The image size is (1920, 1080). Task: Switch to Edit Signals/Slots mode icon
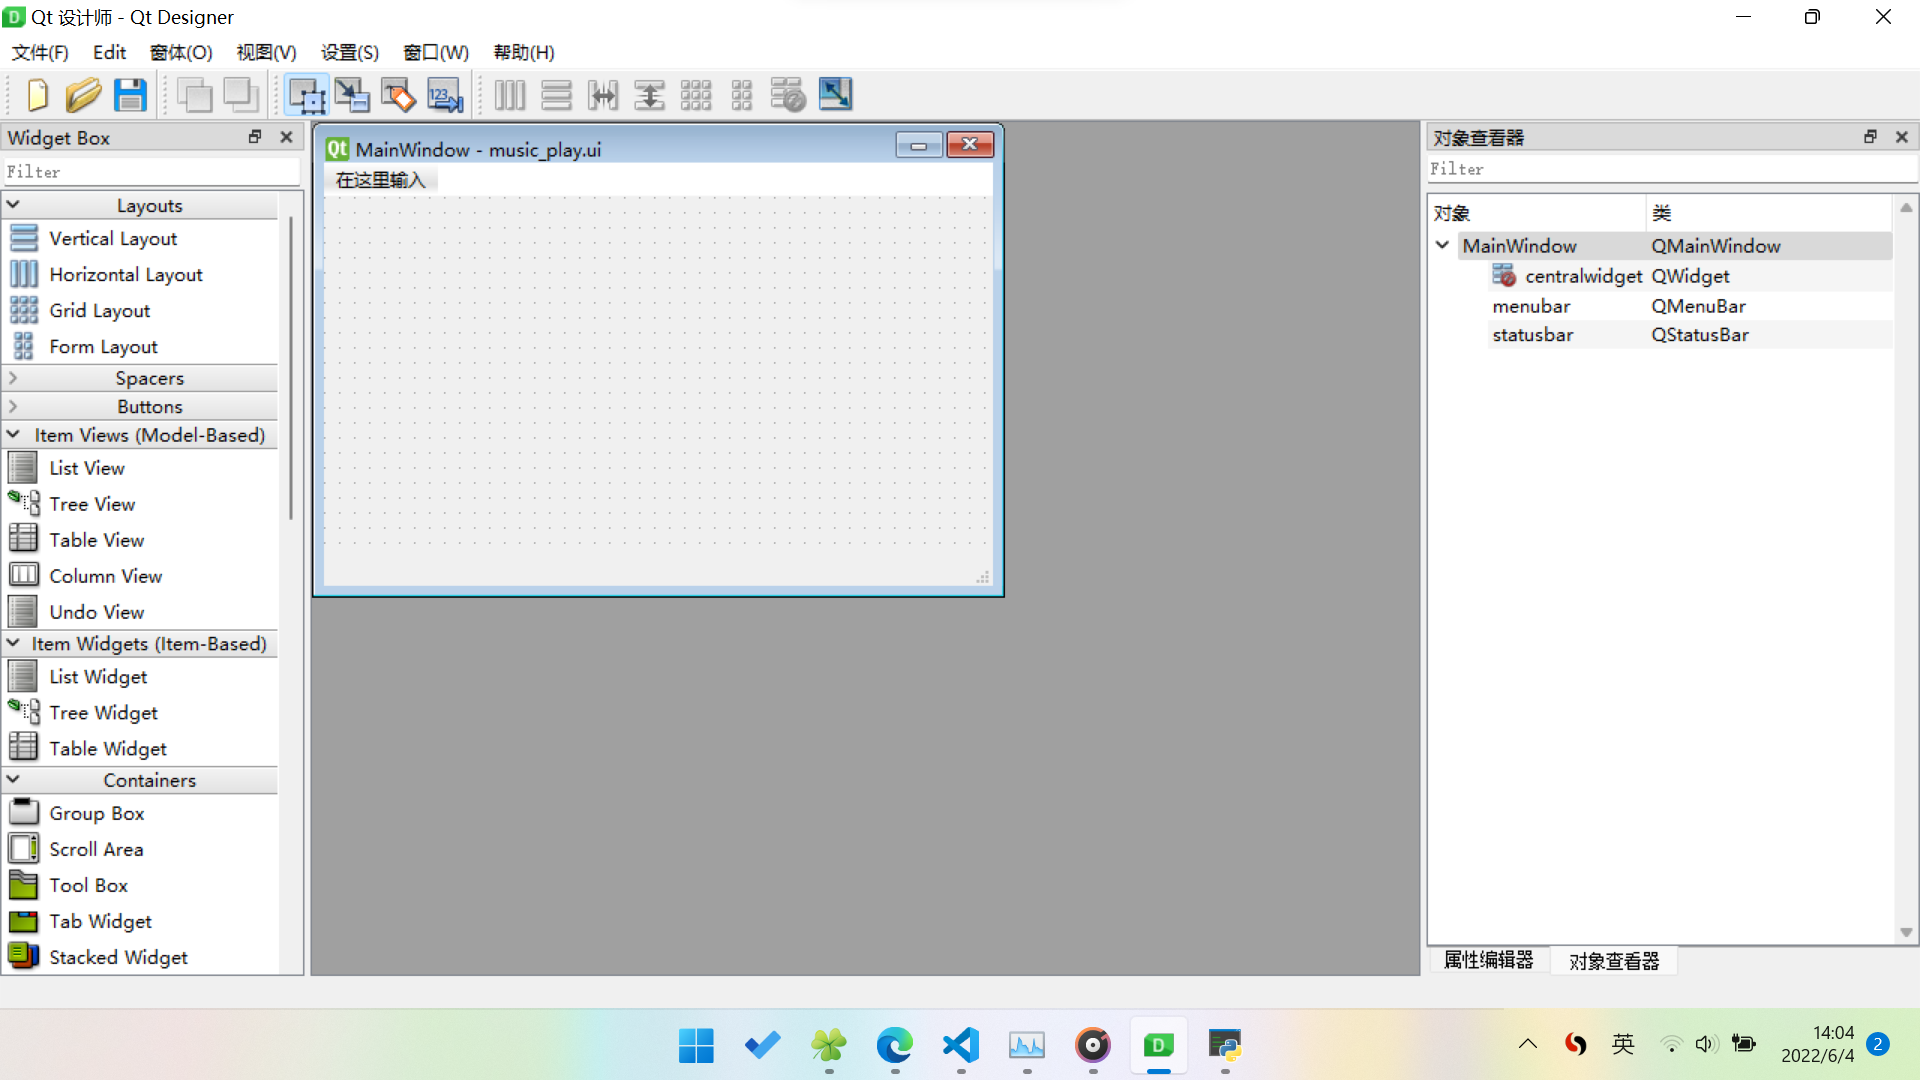tap(352, 95)
